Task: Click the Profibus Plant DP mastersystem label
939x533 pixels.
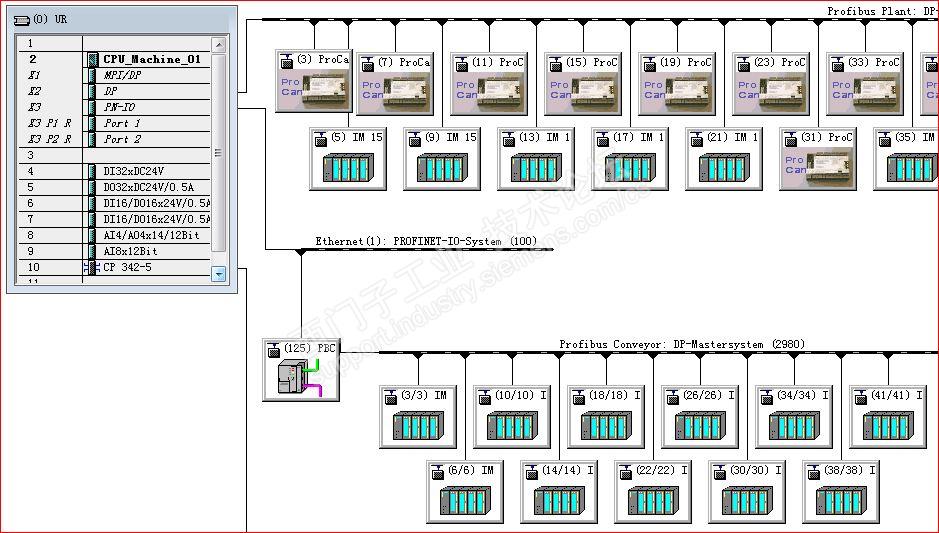Action: (883, 11)
